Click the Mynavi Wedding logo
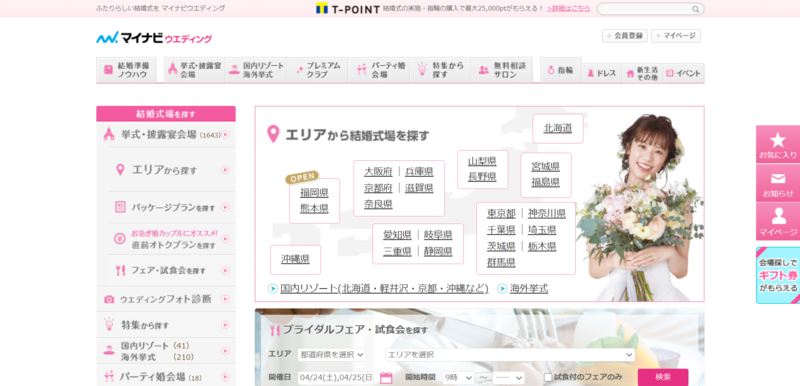This screenshot has width=800, height=386. tap(154, 38)
